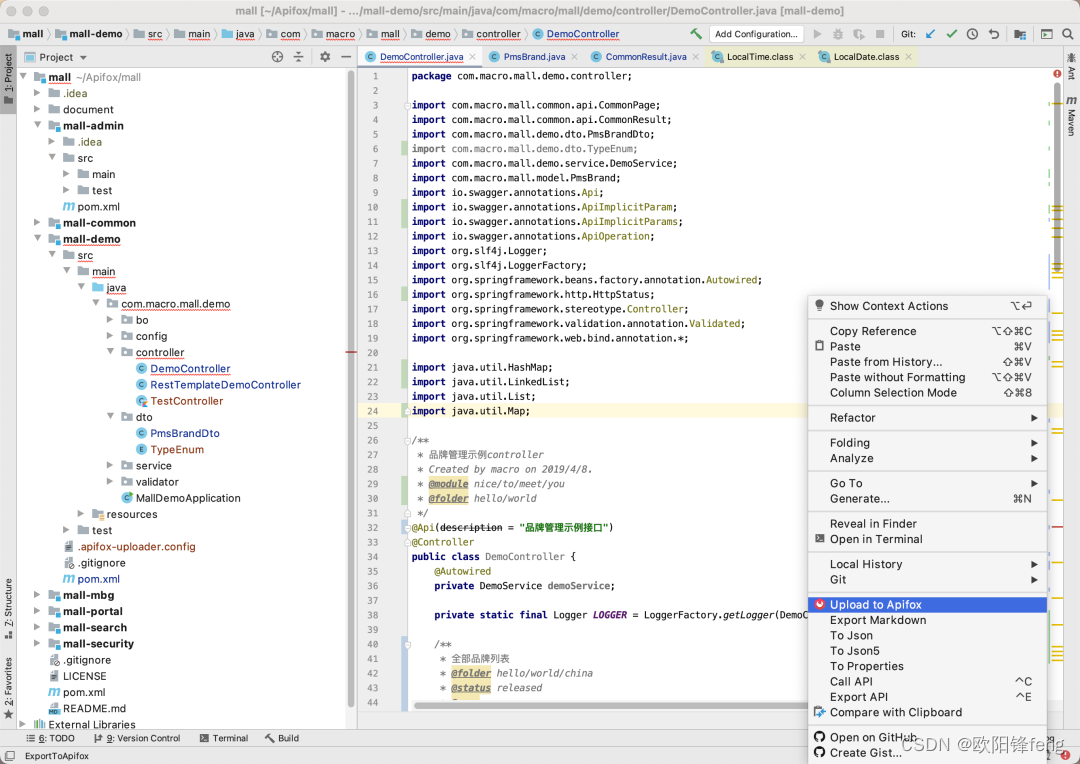The image size is (1080, 764).
Task: Select Upload to Apifox menu item
Action: (927, 604)
